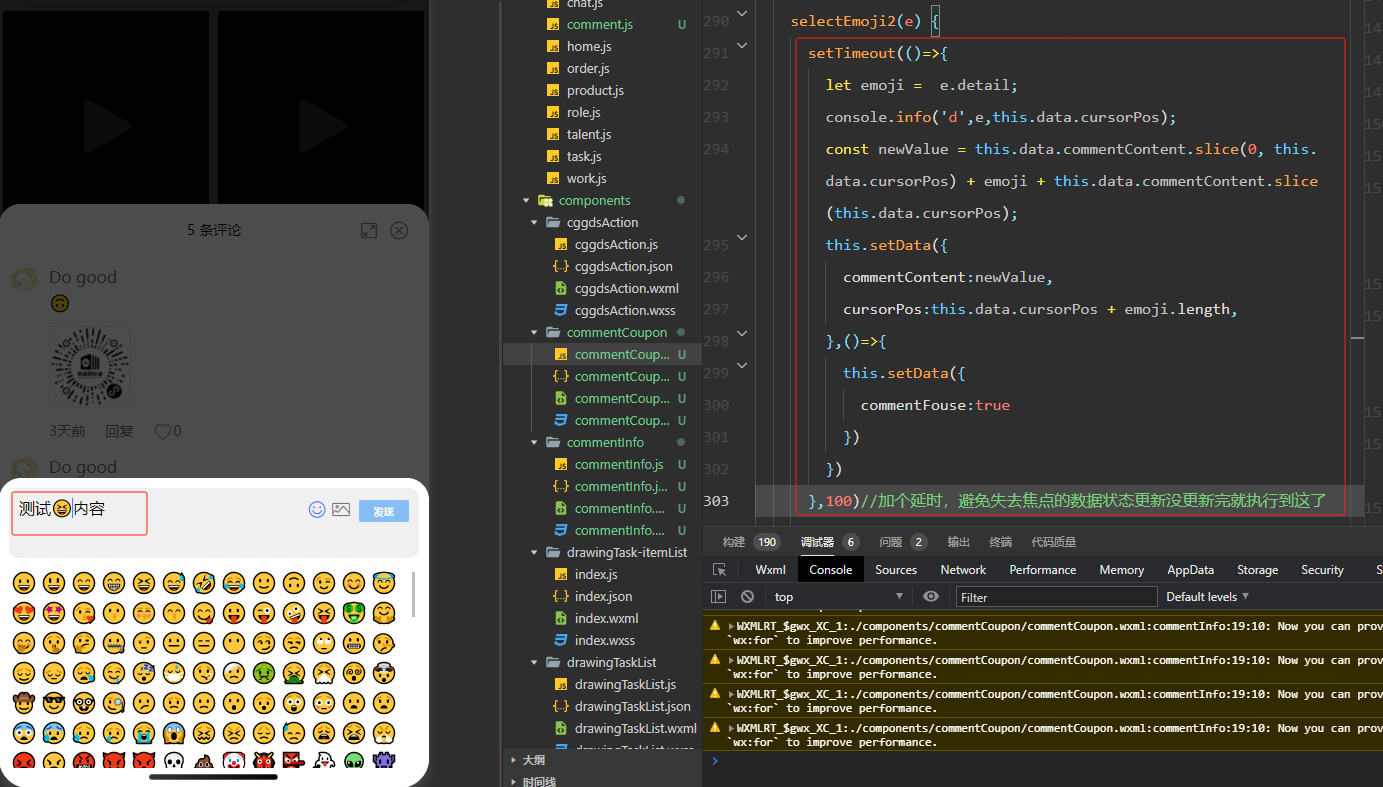Collapse the components folder in file tree
Viewport: 1383px width, 787px height.
(526, 200)
